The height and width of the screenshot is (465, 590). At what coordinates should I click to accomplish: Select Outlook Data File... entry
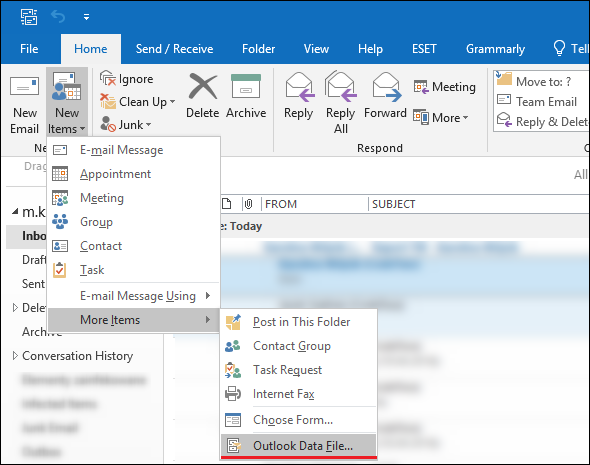(299, 446)
